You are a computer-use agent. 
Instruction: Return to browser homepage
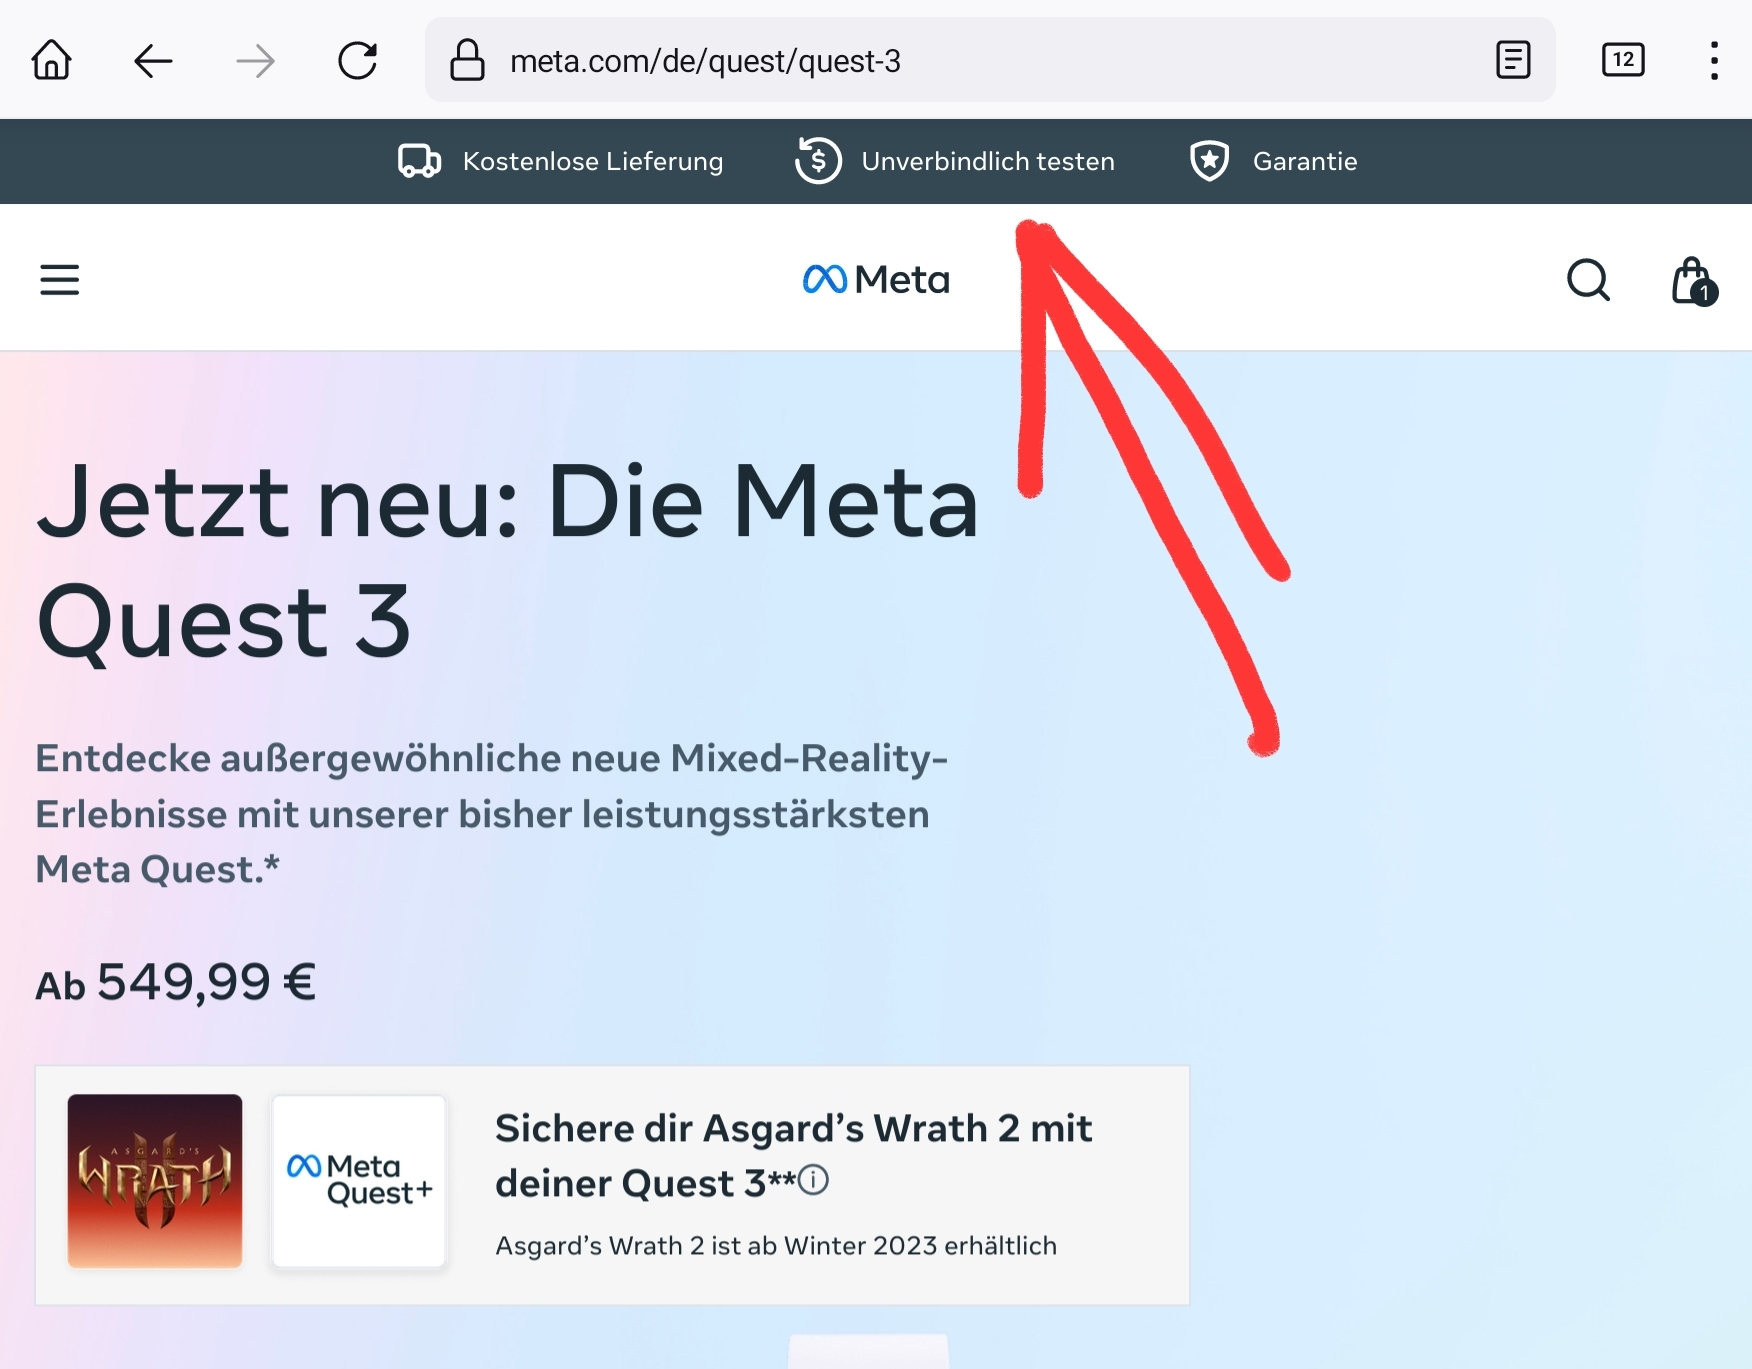(51, 60)
